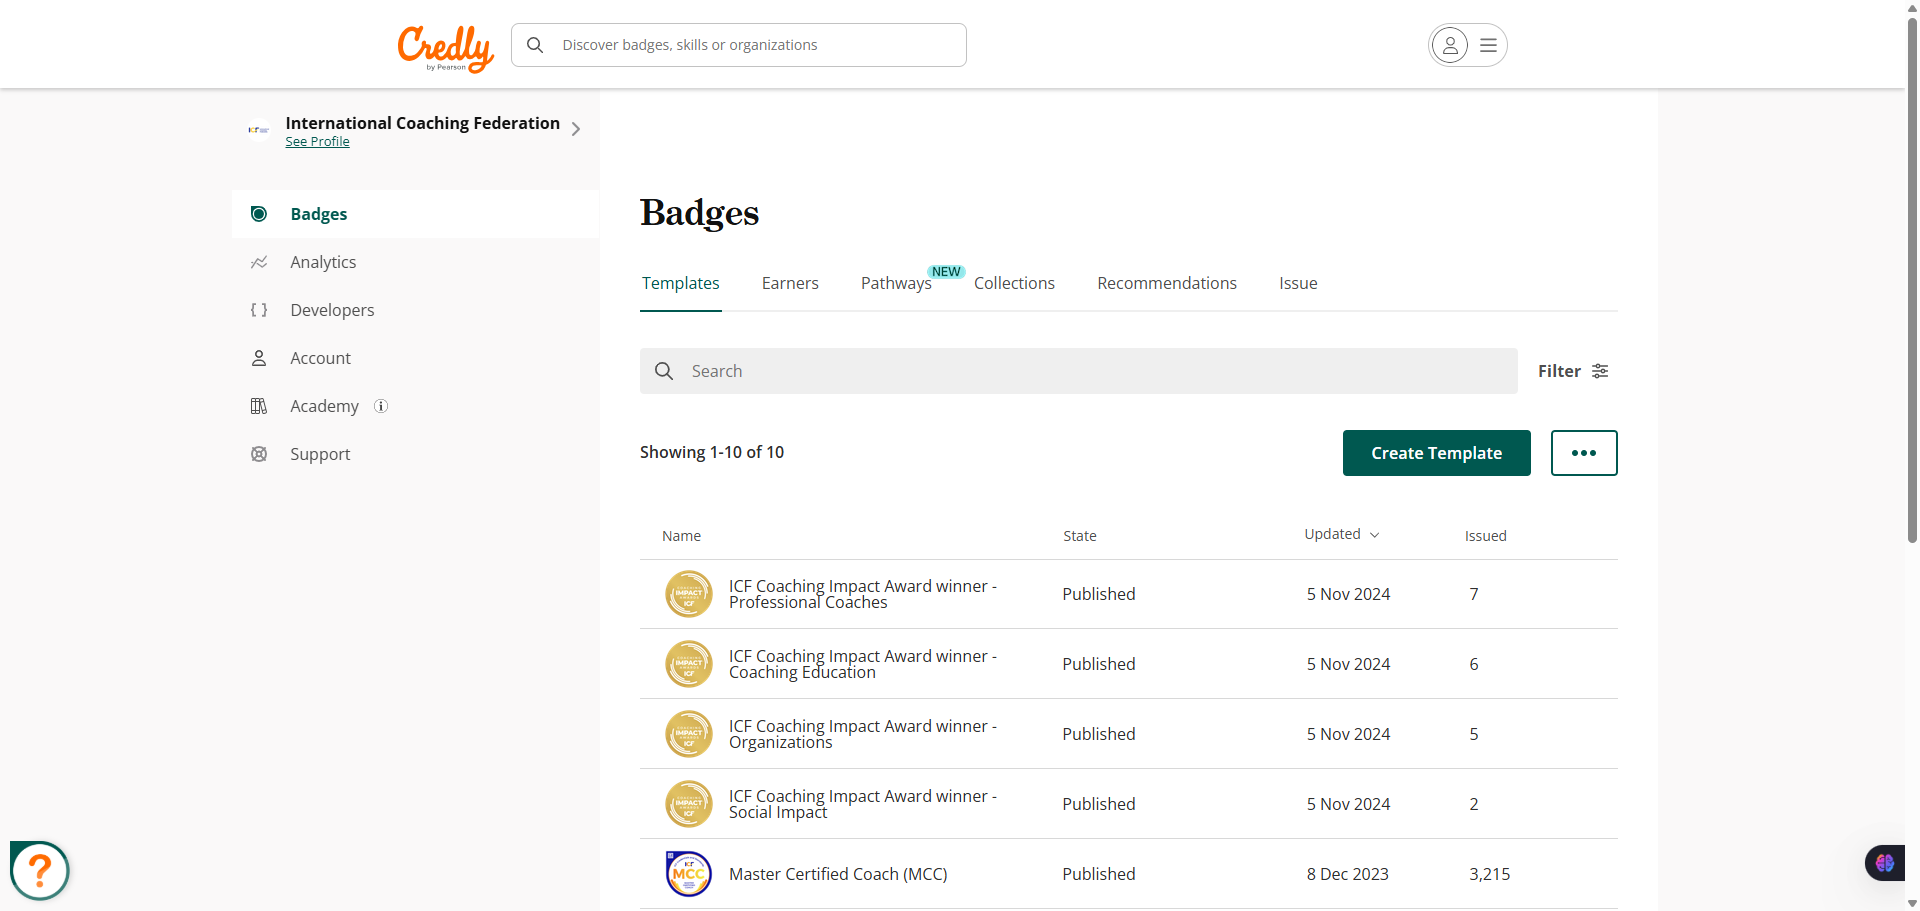Click the Create Template button
This screenshot has height=911, width=1920.
1437,453
